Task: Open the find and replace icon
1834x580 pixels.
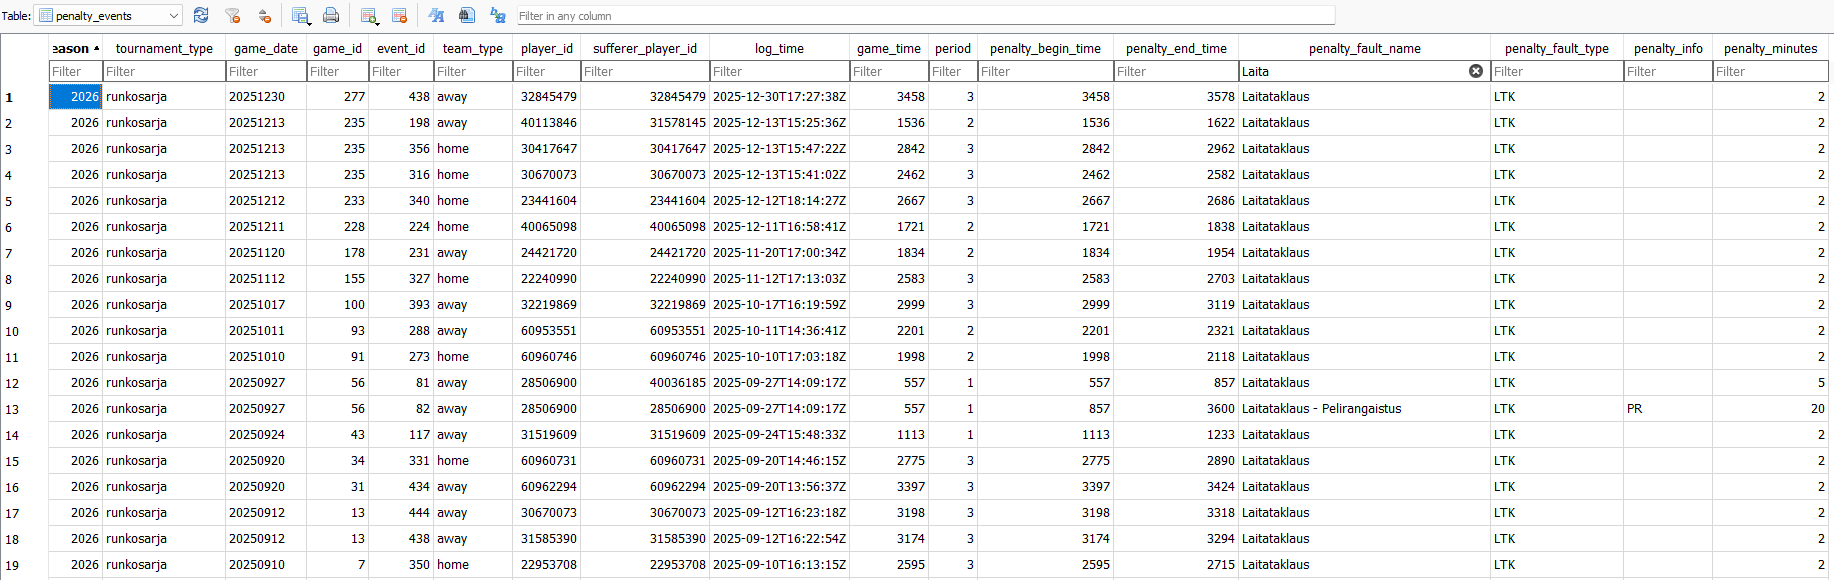Action: tap(497, 16)
